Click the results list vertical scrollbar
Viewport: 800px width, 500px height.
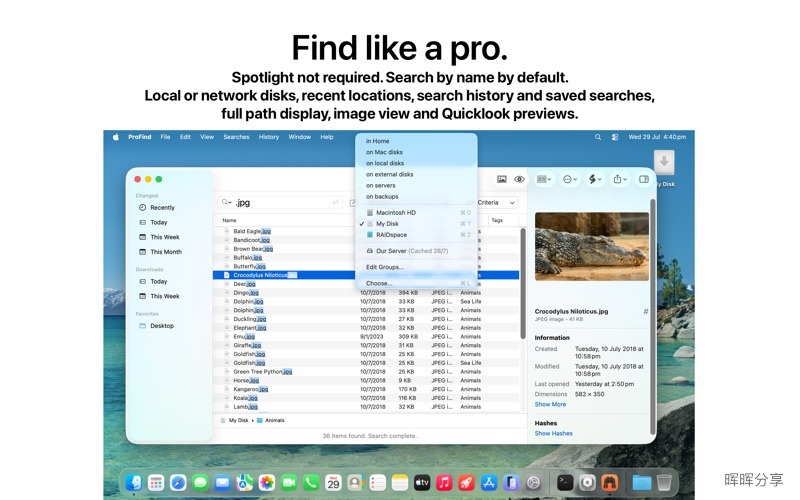523,284
